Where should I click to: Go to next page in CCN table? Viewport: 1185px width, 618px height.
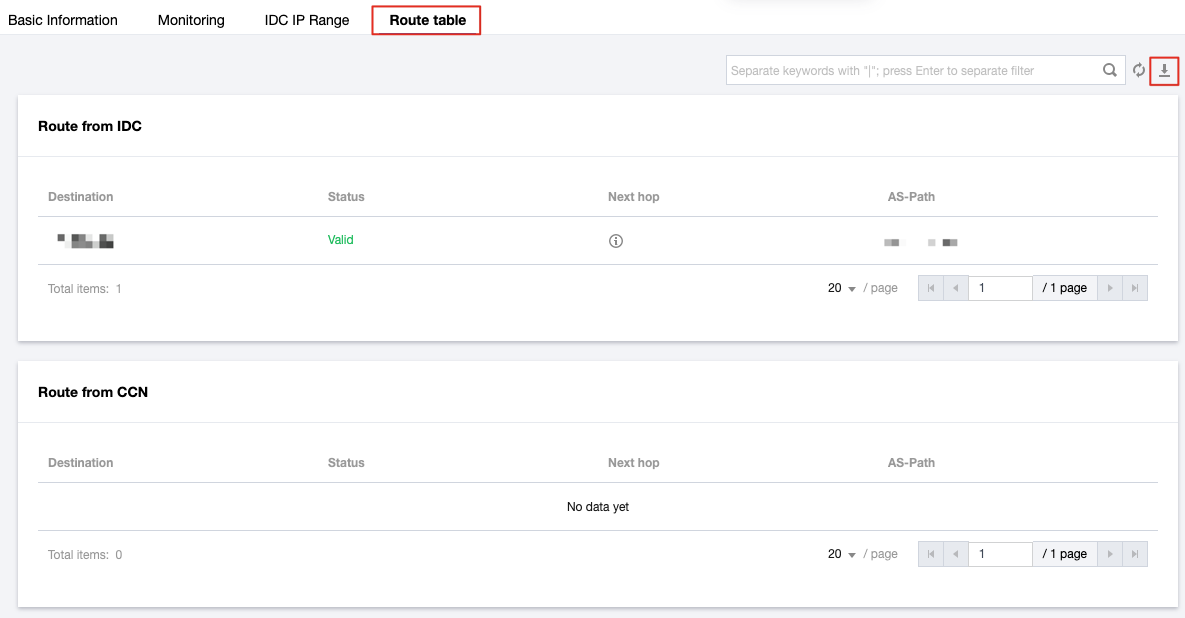(1109, 554)
